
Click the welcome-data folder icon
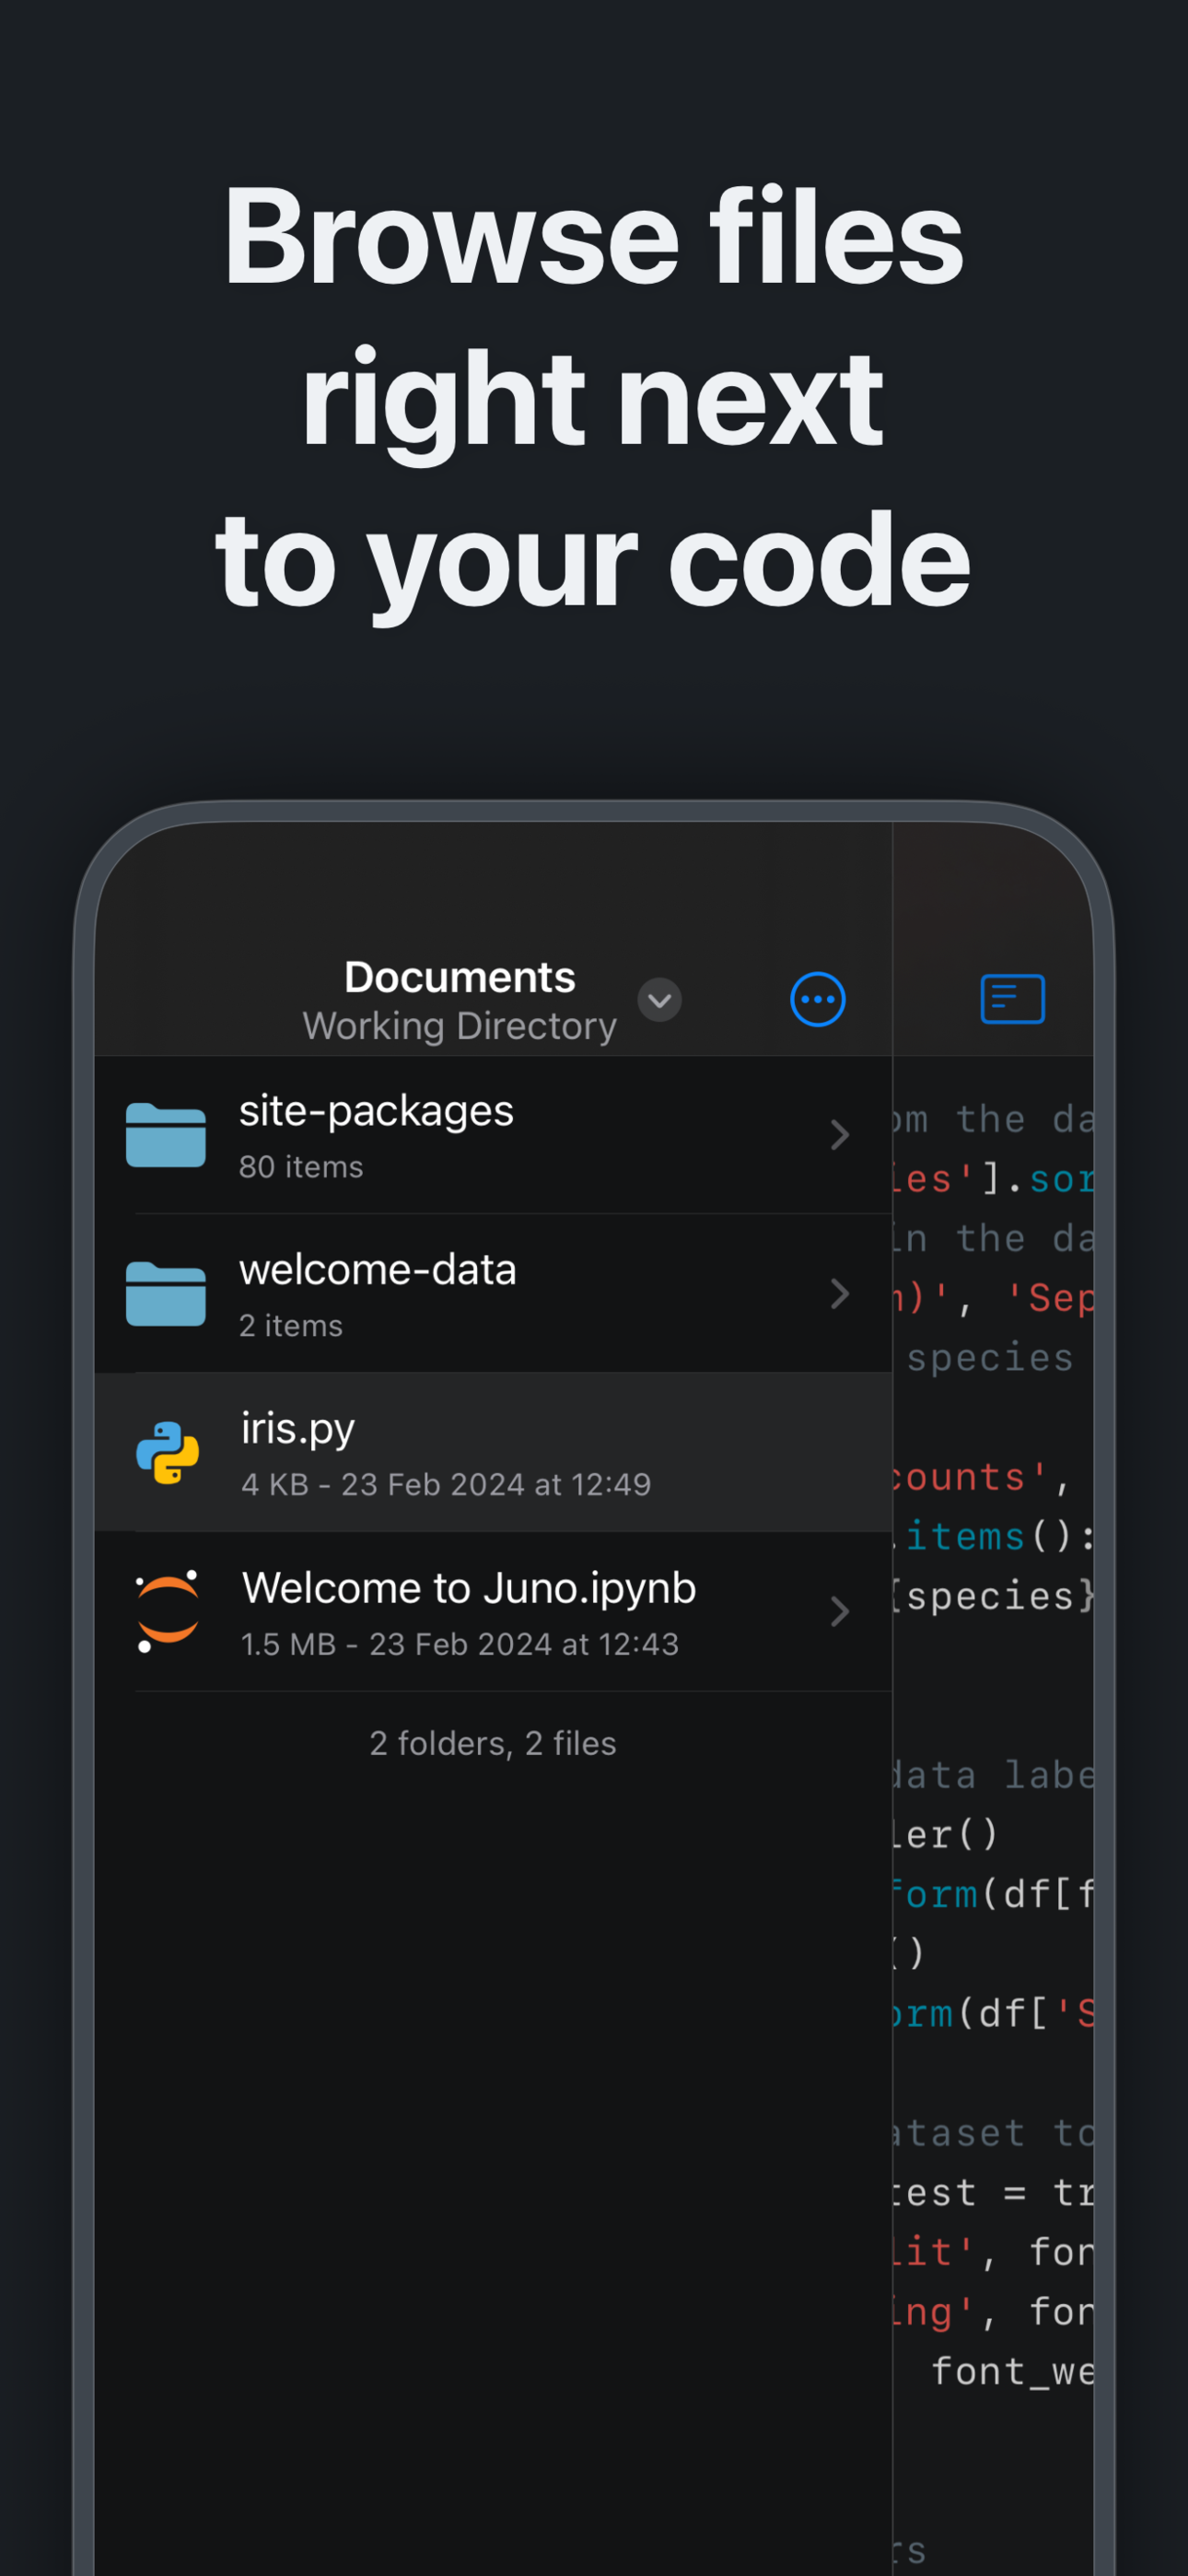[166, 1294]
